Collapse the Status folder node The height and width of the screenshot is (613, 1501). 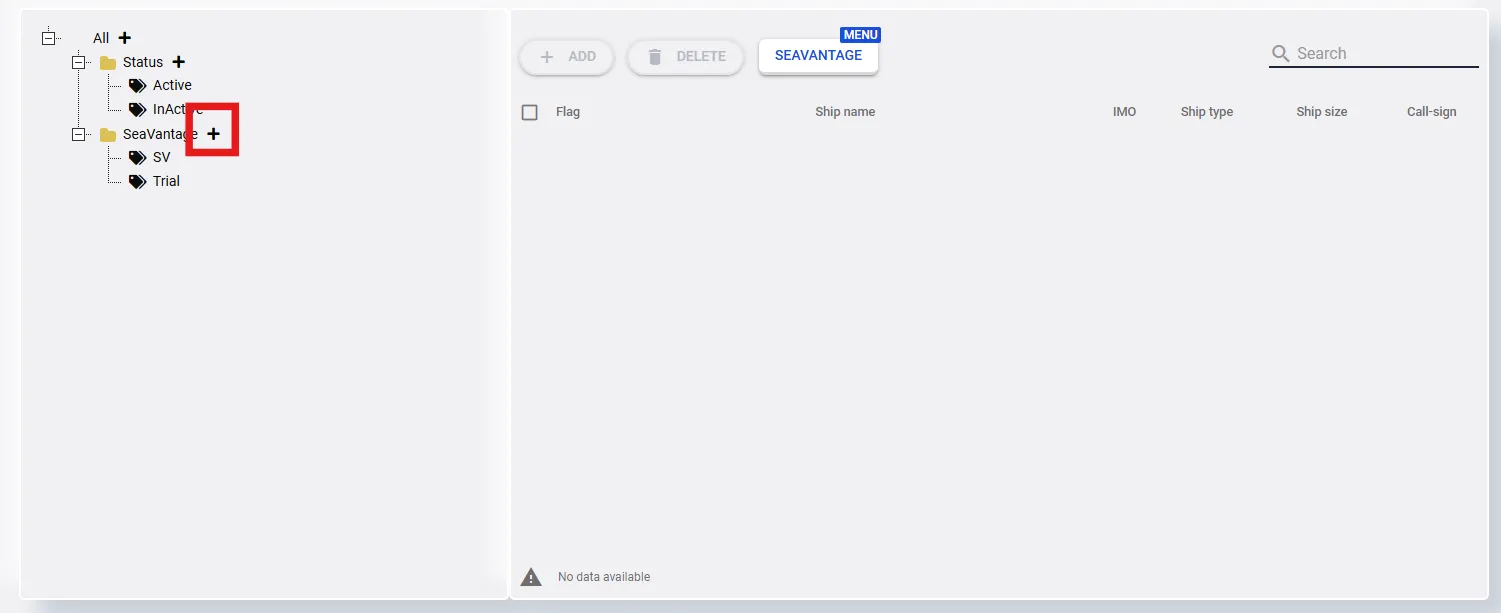click(78, 62)
